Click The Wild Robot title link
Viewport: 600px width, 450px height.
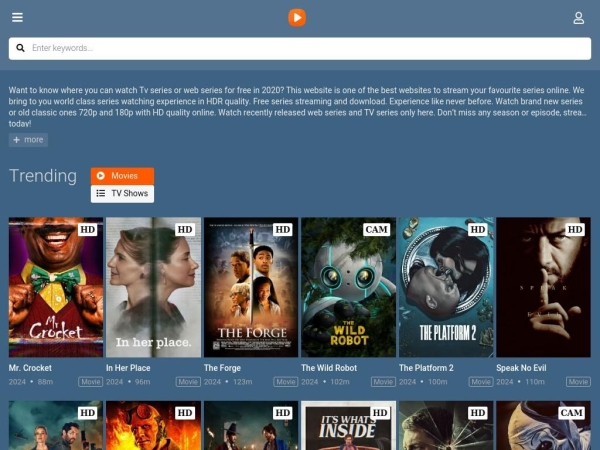coord(329,368)
